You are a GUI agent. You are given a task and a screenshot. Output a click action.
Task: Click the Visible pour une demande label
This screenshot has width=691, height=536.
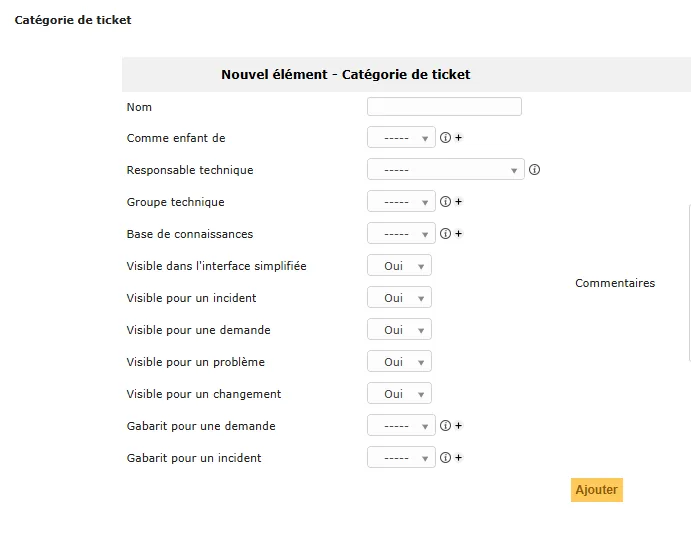(x=198, y=330)
